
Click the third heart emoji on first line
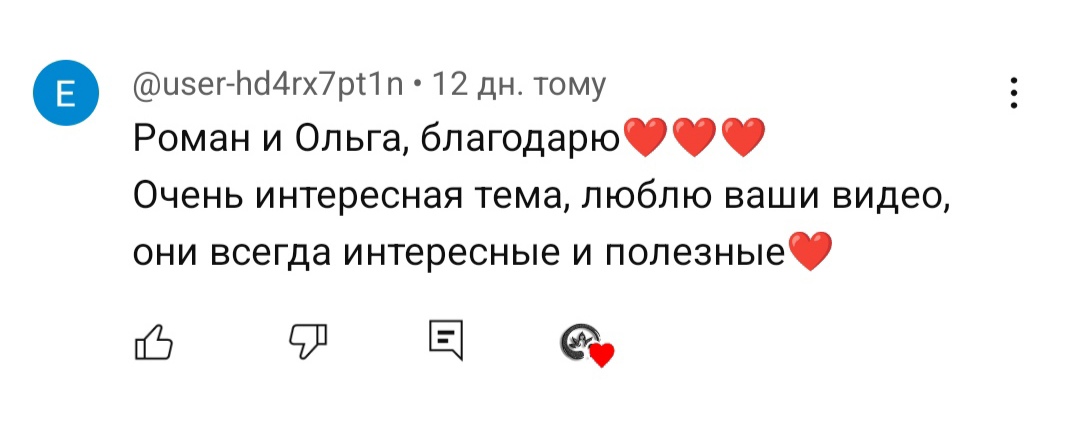coord(742,139)
